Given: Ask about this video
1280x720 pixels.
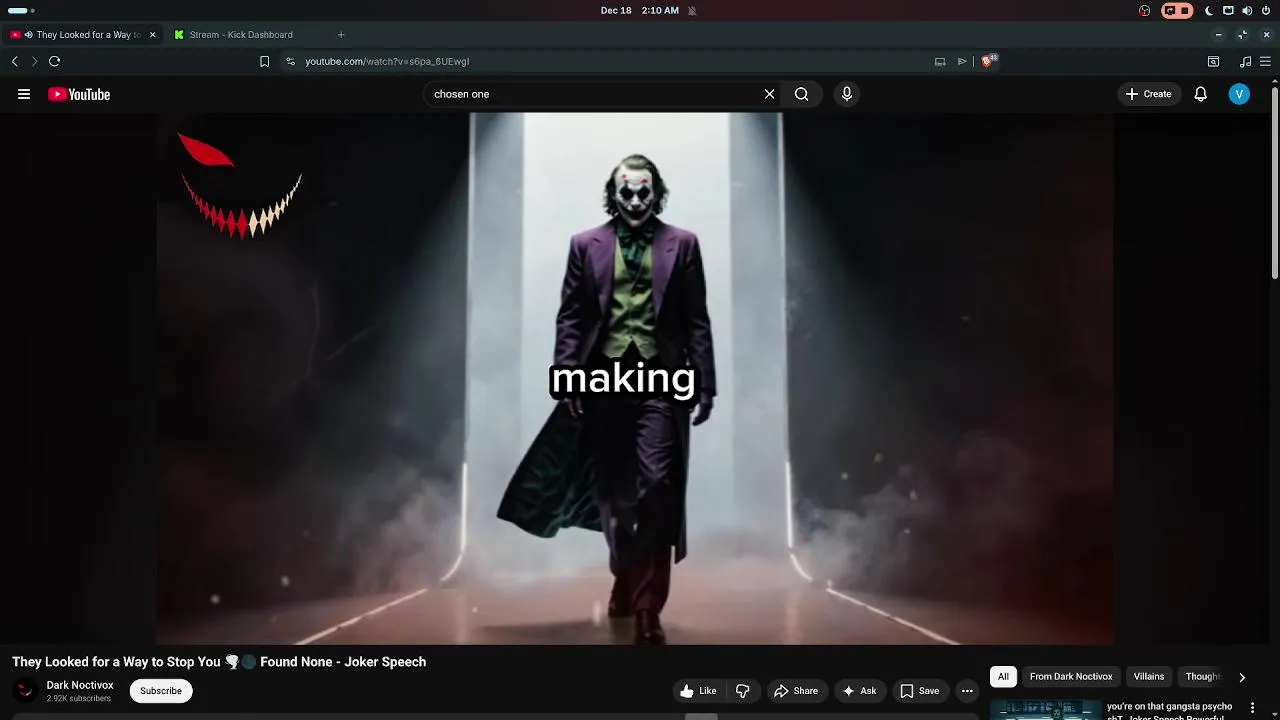Looking at the screenshot, I should coord(859,691).
